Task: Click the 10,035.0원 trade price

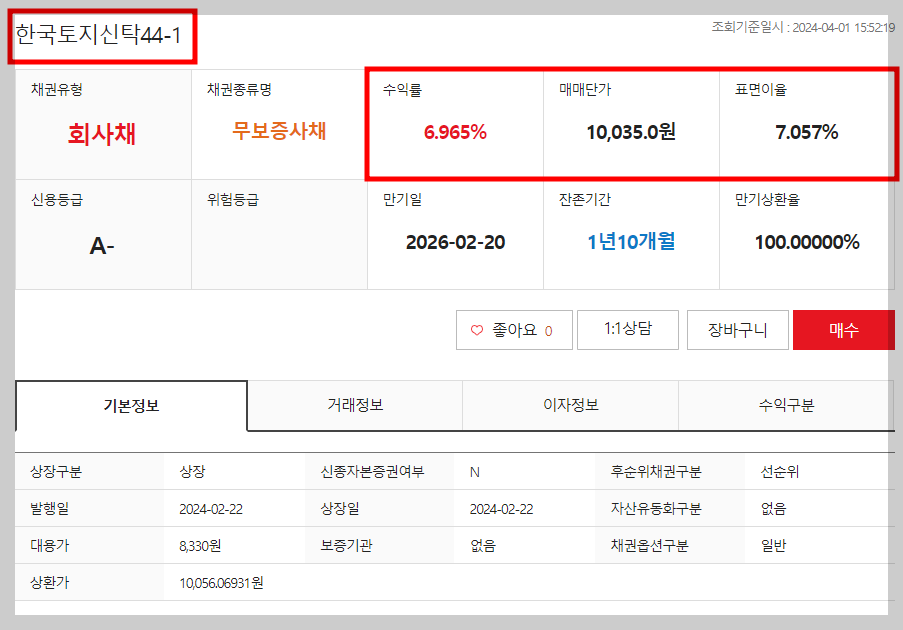Action: coord(631,132)
